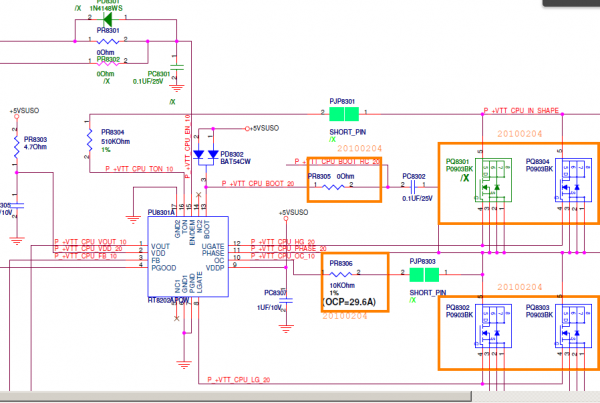Click the P0903BK text under PQ8302

coord(459,315)
